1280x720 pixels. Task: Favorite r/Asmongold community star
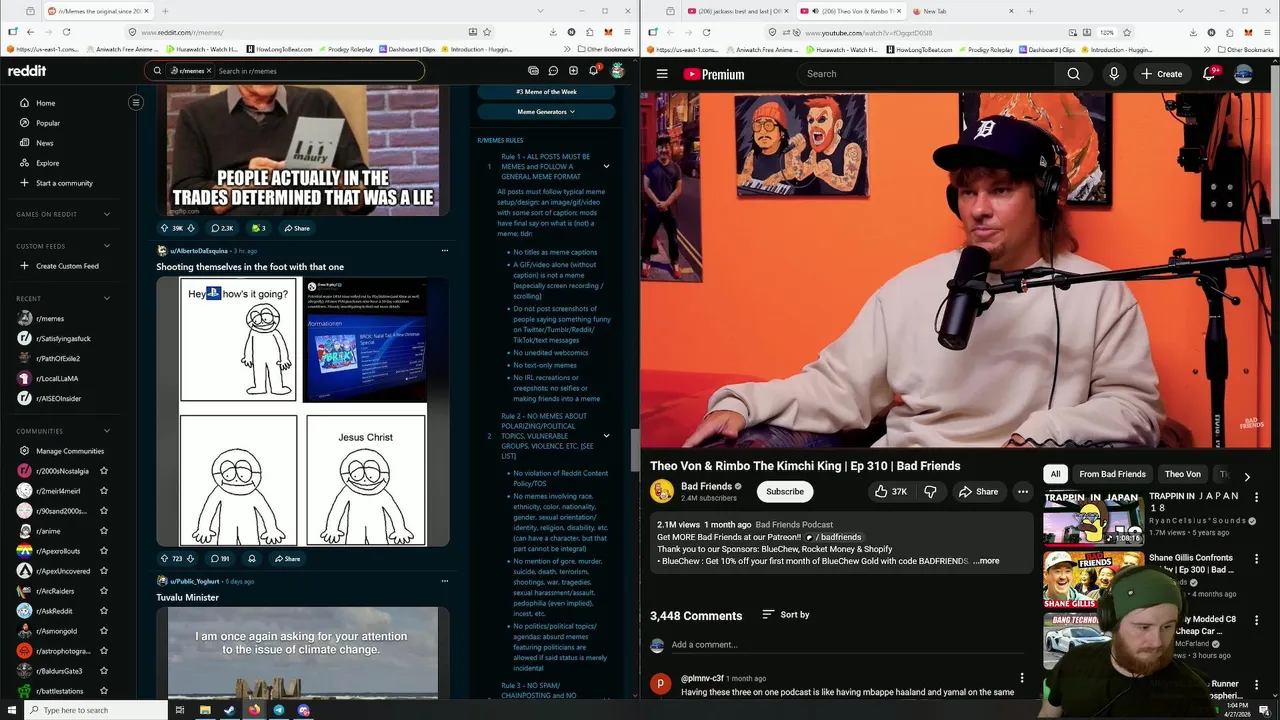pos(104,631)
